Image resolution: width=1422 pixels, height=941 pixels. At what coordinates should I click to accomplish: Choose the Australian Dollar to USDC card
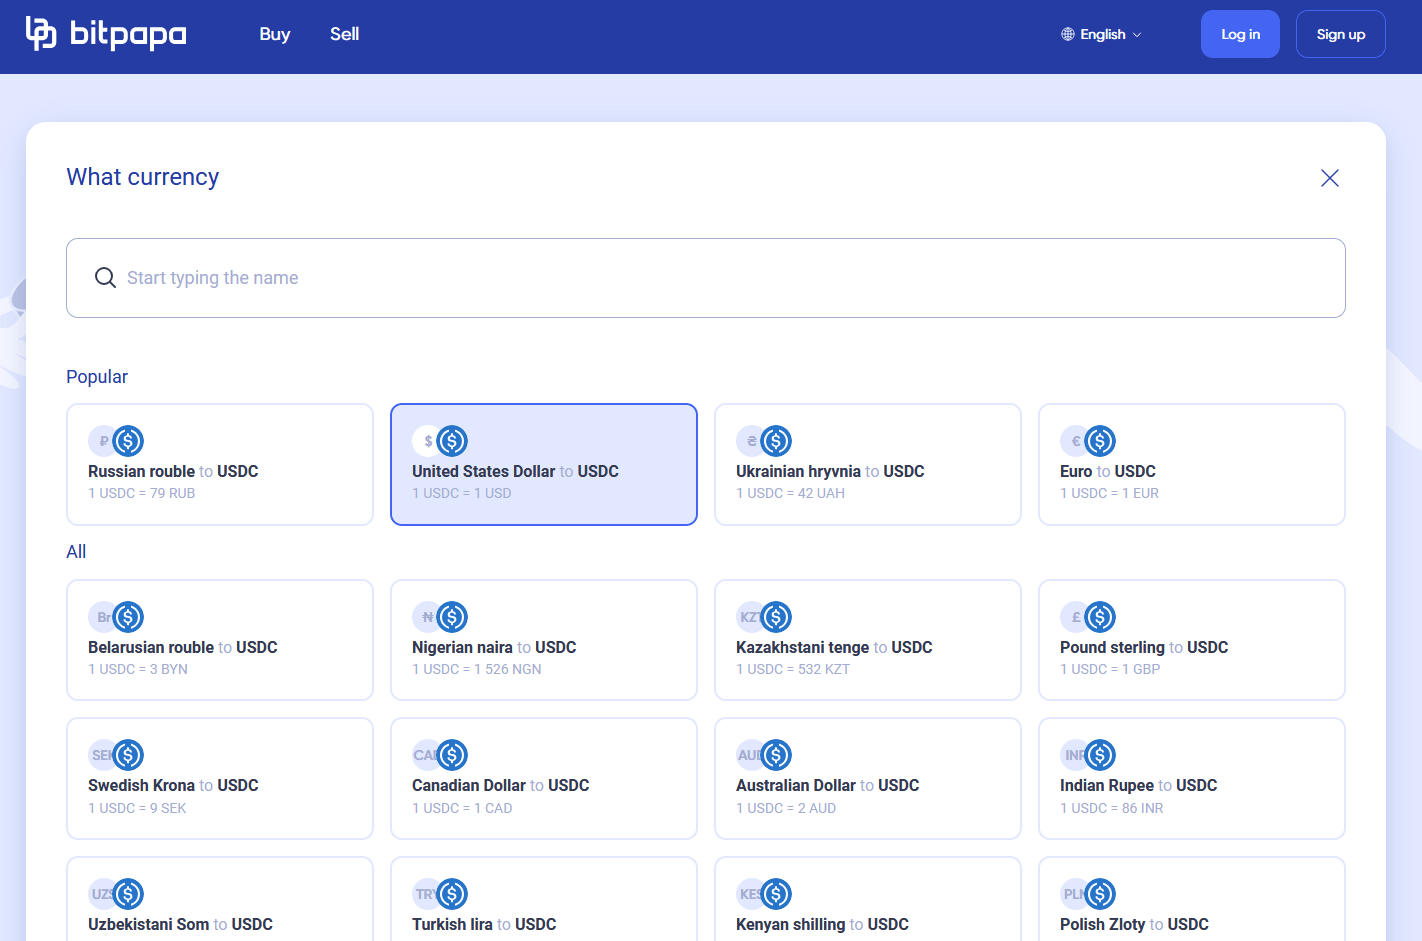(868, 779)
